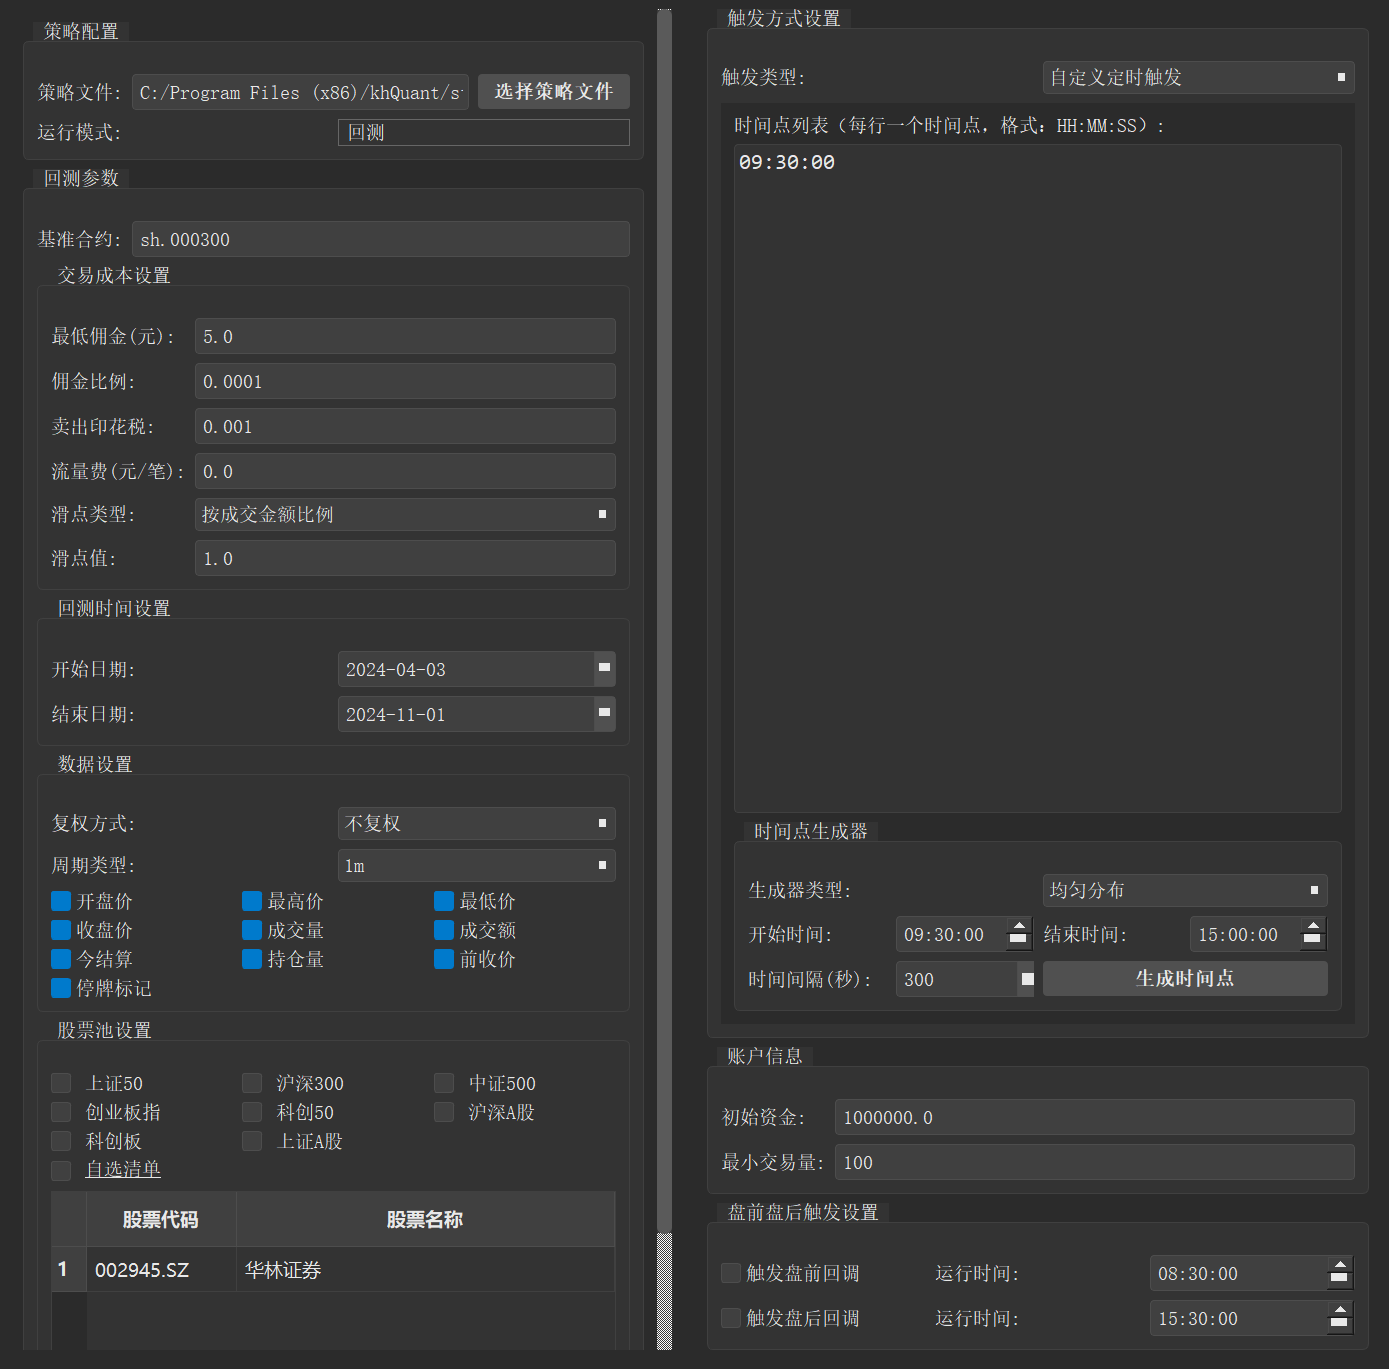This screenshot has height=1369, width=1389.
Task: Uncheck the 前收价 checkbox
Action: point(444,960)
